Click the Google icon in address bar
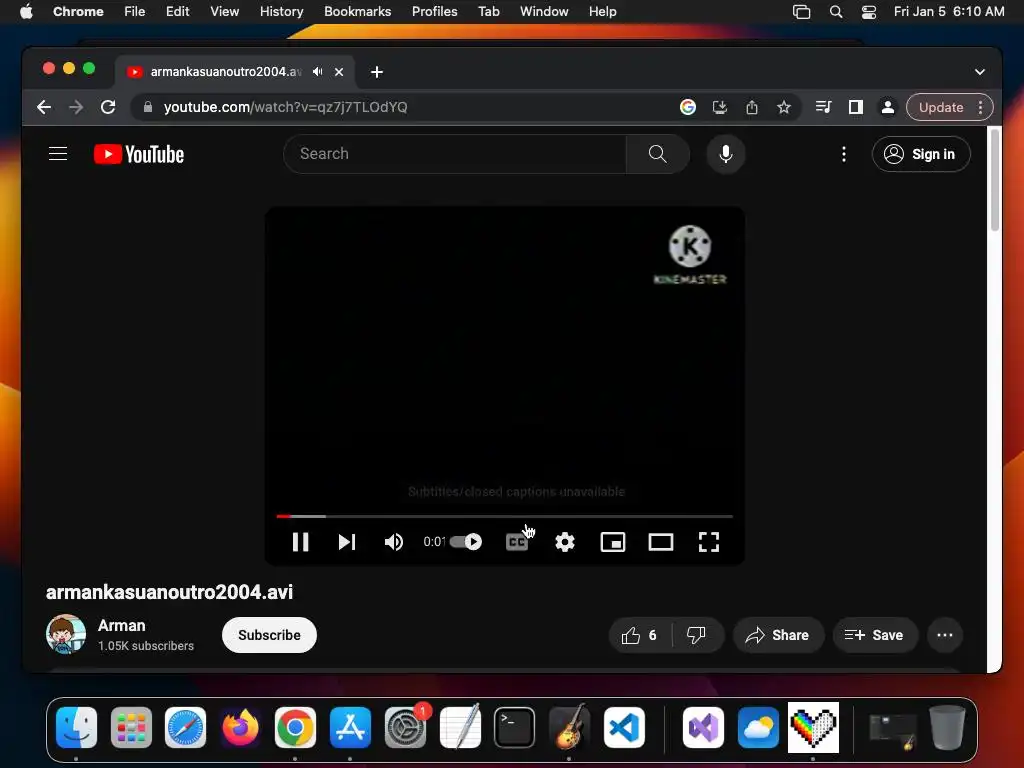The height and width of the screenshot is (768, 1024). [688, 107]
